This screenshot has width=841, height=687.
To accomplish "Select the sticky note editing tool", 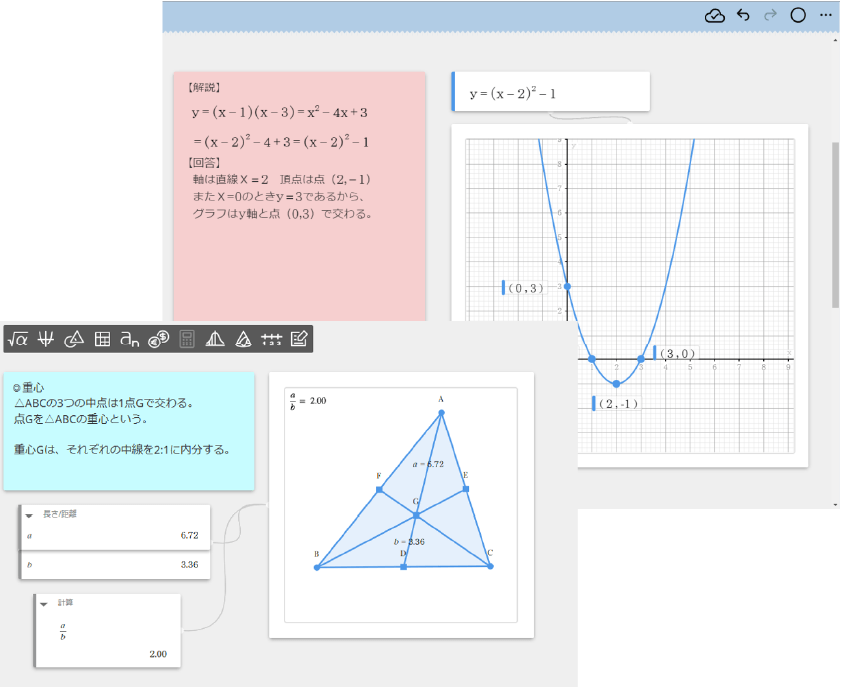I will (x=298, y=338).
